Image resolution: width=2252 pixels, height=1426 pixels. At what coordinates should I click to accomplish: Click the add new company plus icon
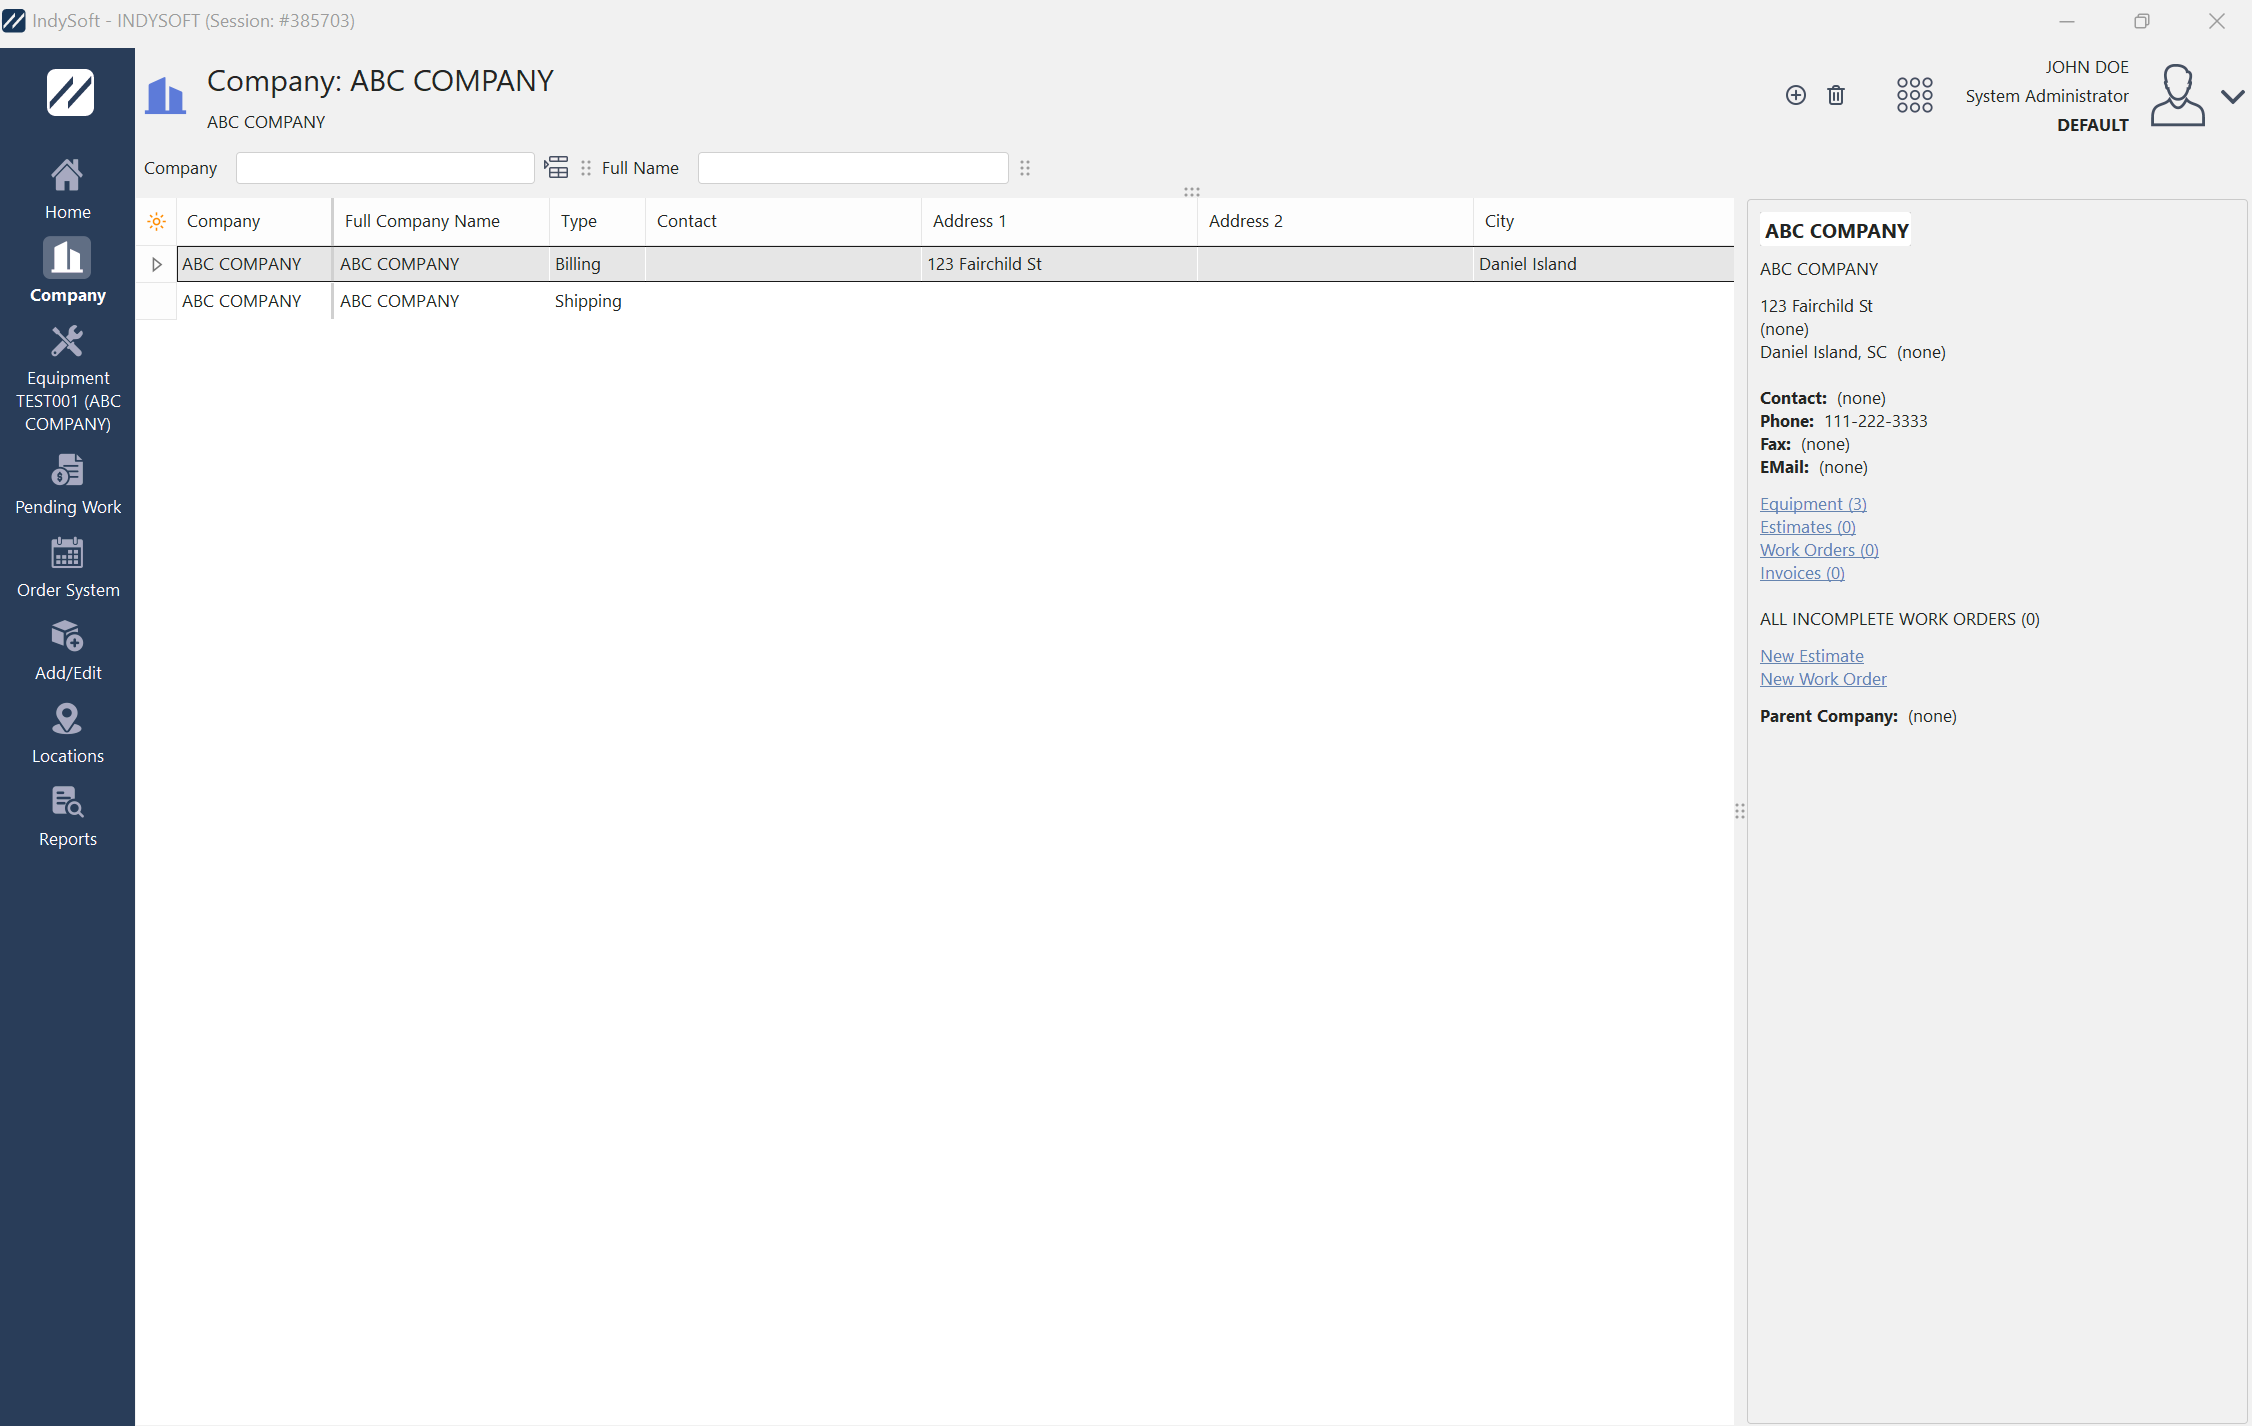point(1796,95)
